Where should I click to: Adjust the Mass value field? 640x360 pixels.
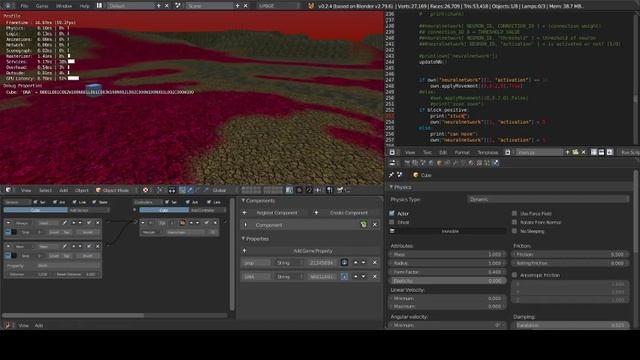click(447, 255)
